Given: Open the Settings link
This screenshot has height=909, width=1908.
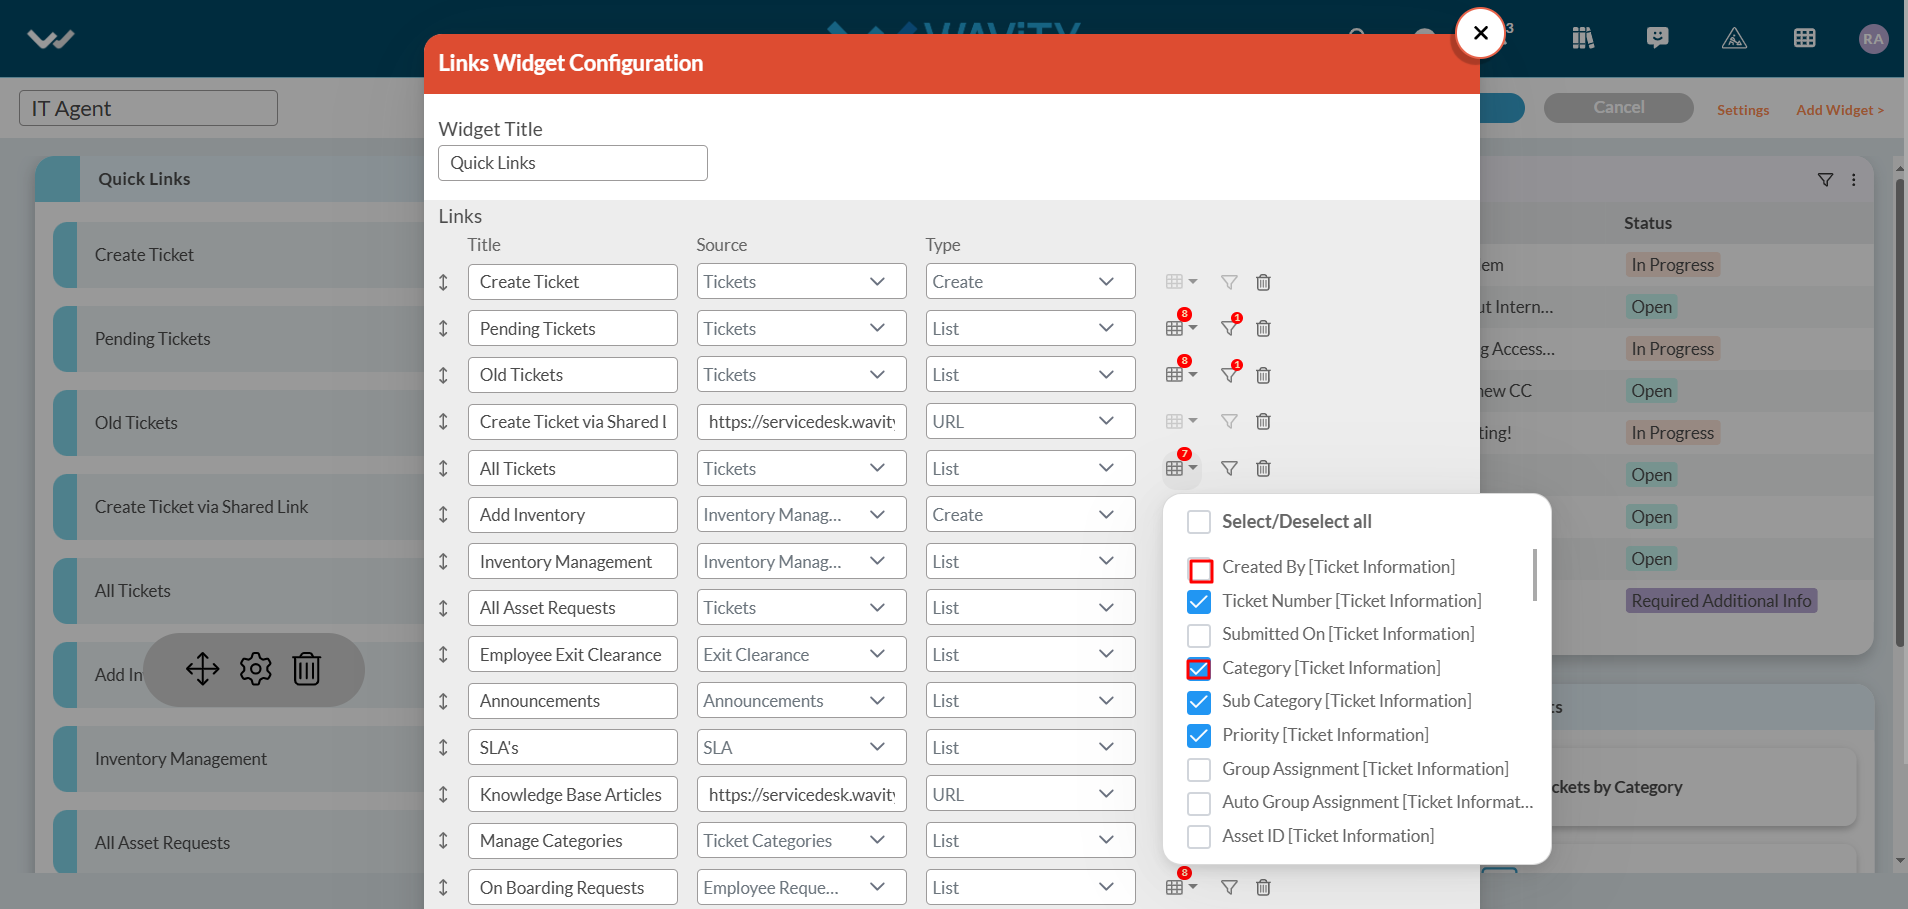Looking at the screenshot, I should point(1743,110).
